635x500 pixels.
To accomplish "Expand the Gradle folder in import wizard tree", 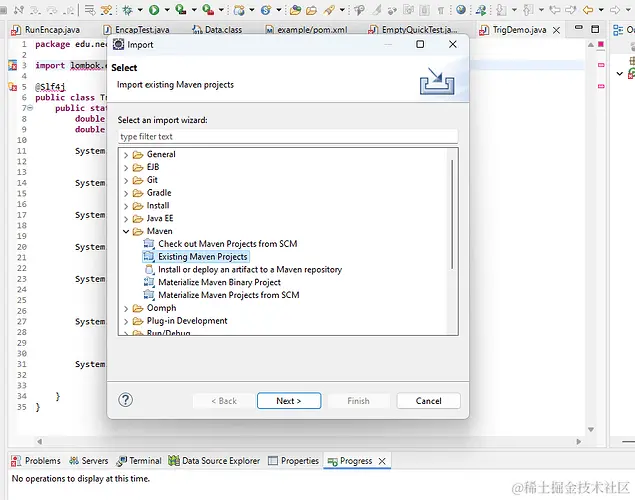I will tap(126, 194).
